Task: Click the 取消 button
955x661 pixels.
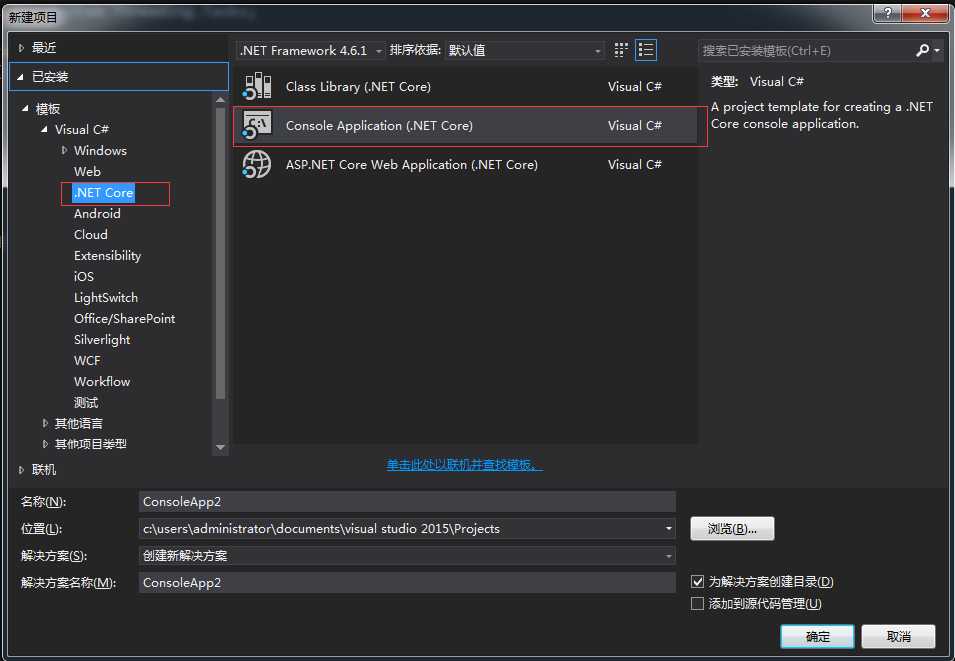Action: [898, 636]
